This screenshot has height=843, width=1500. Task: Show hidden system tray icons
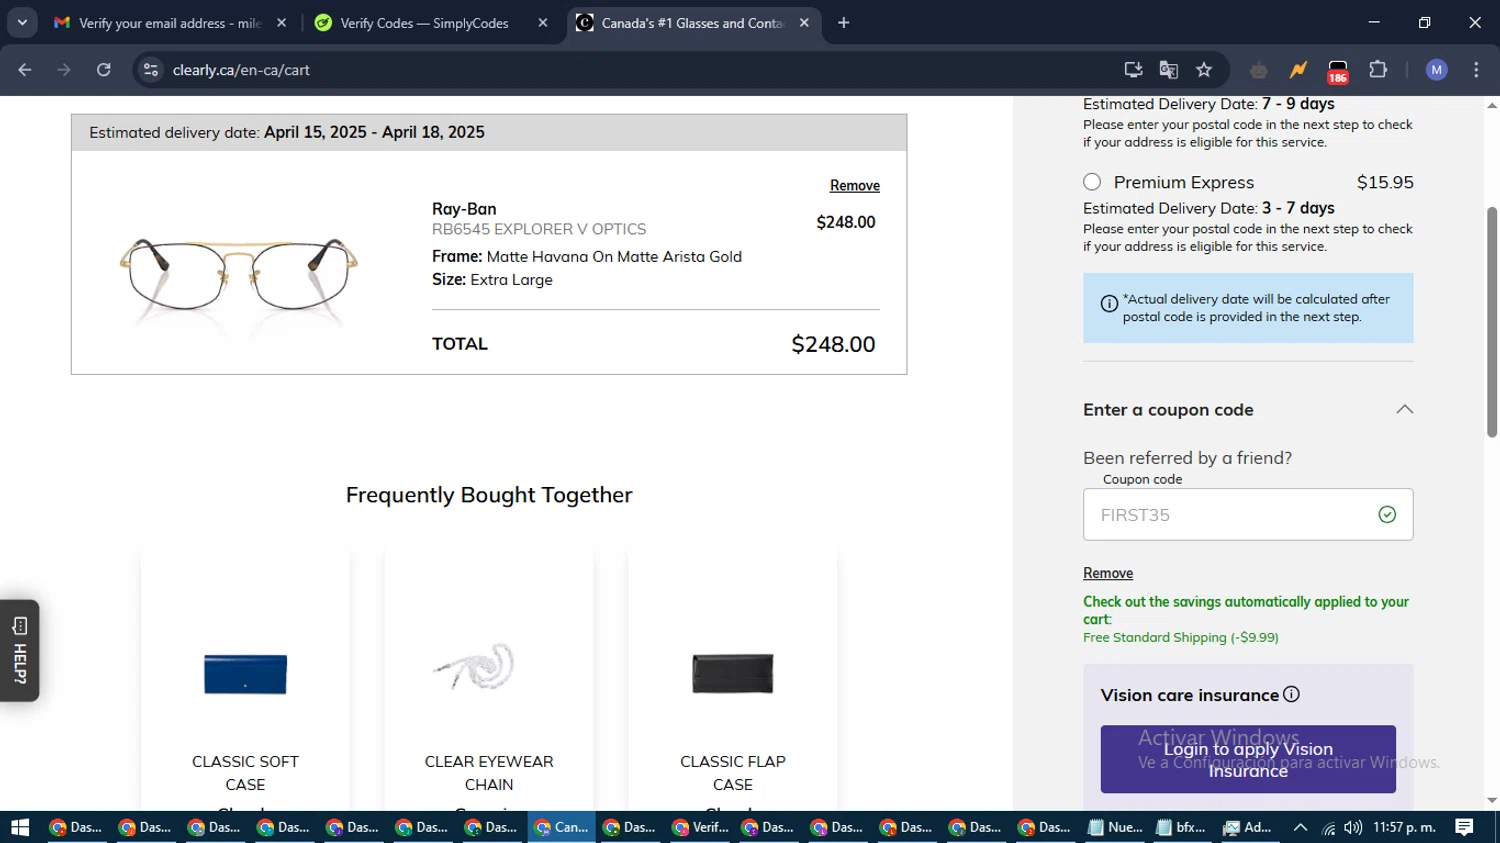(1300, 827)
